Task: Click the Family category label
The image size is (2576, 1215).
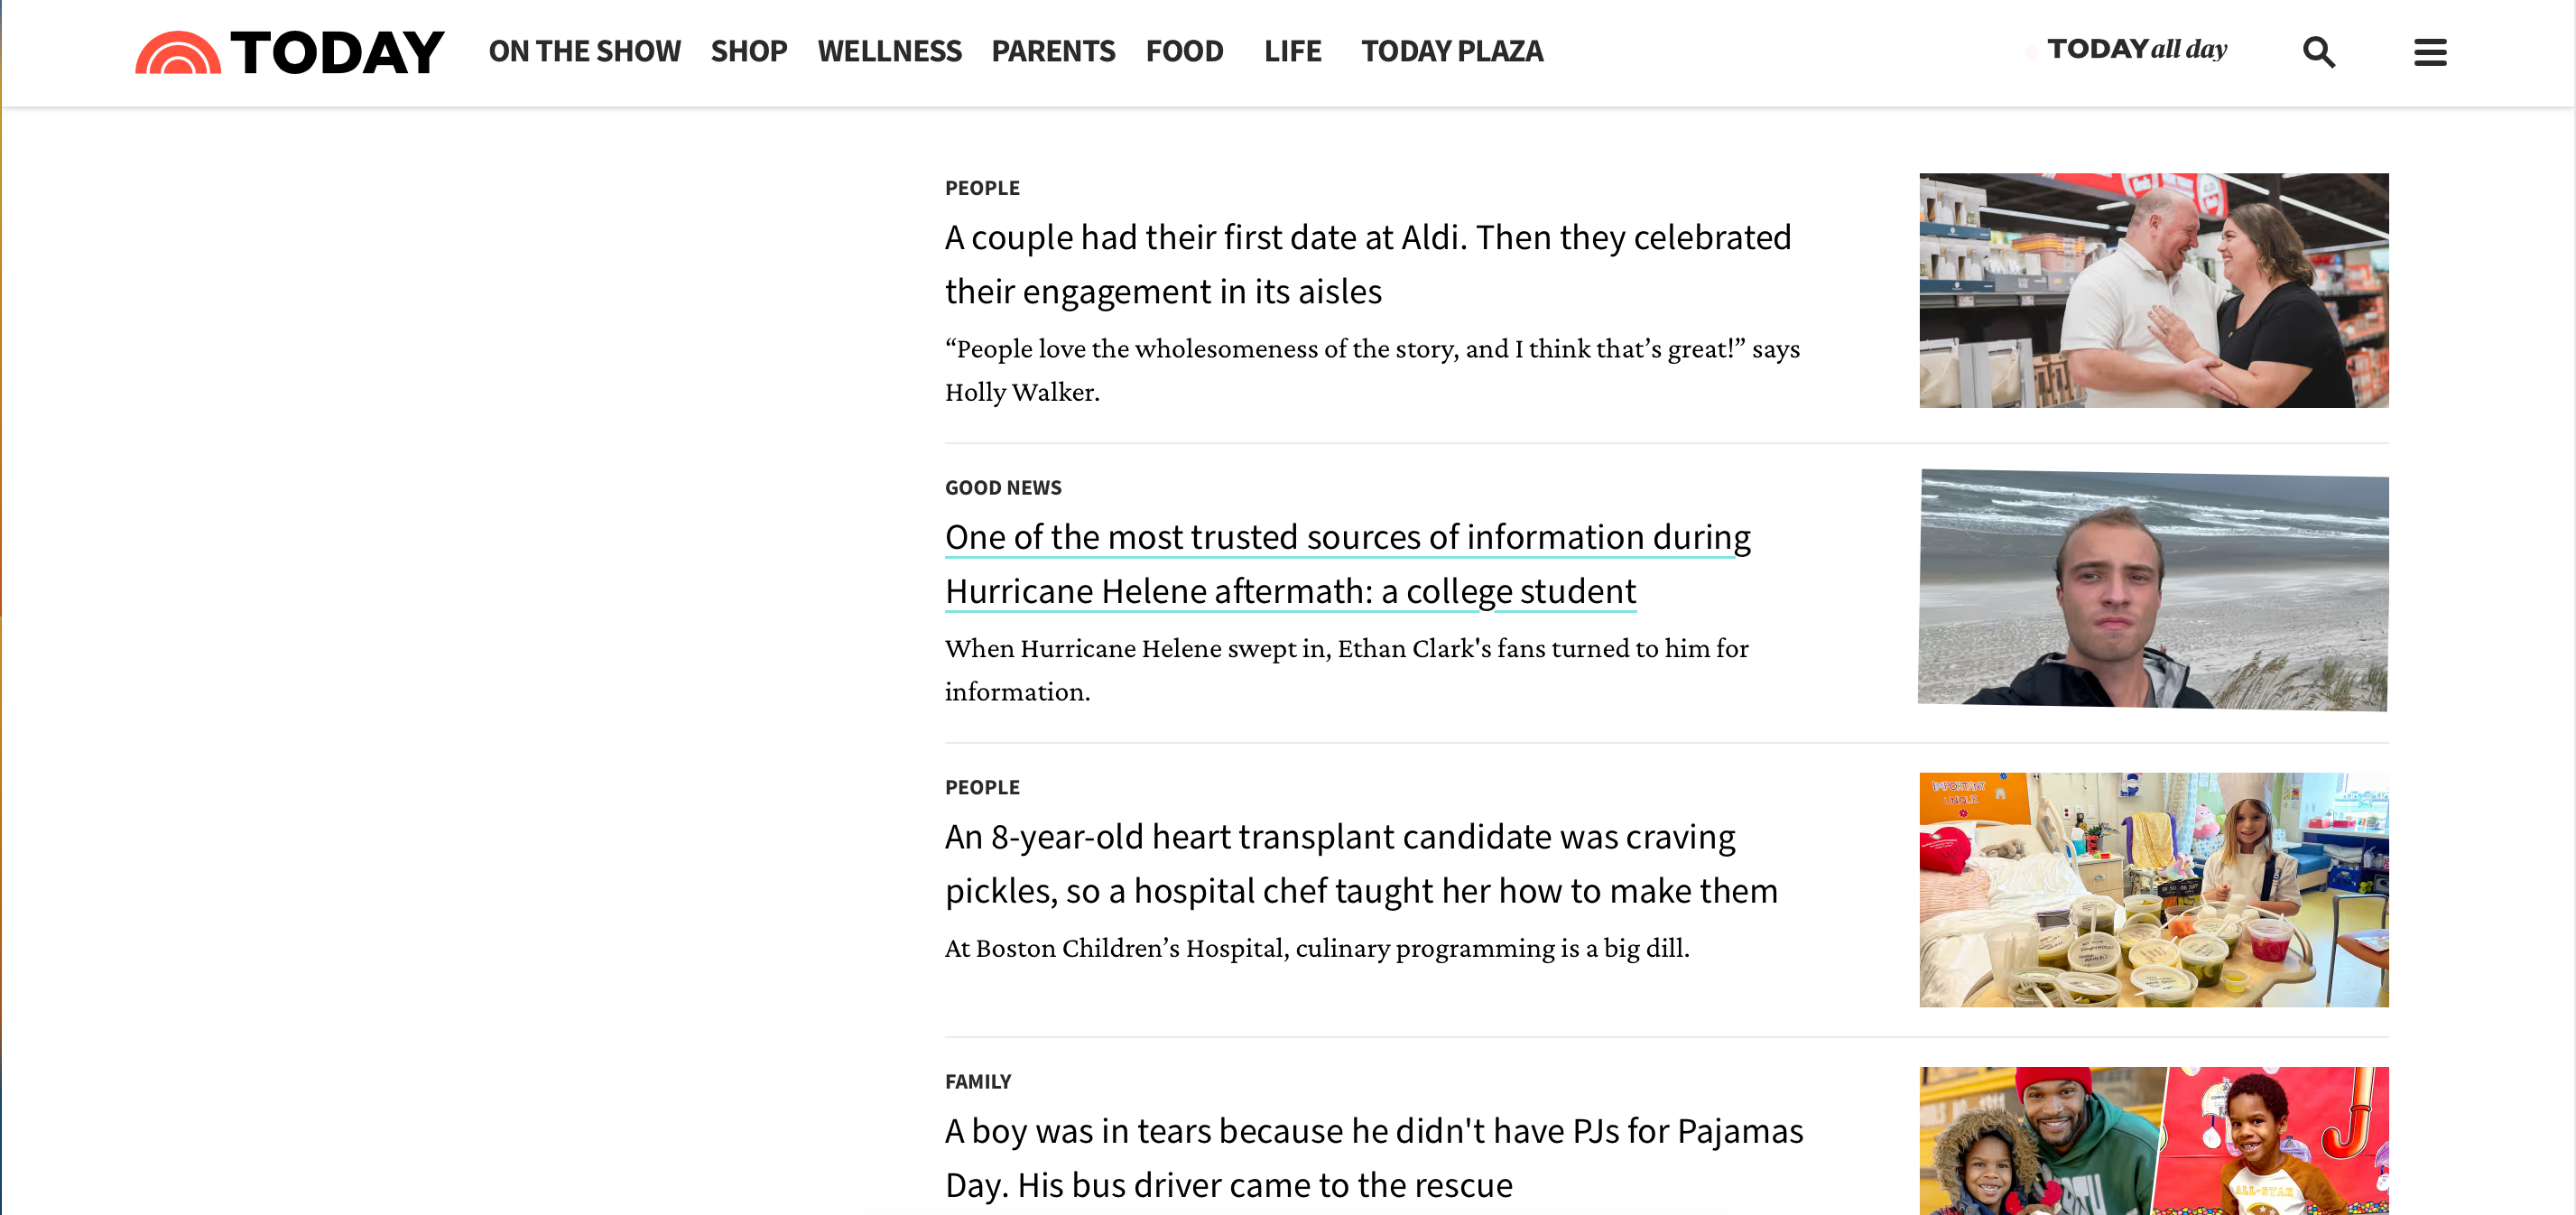Action: 977,1081
